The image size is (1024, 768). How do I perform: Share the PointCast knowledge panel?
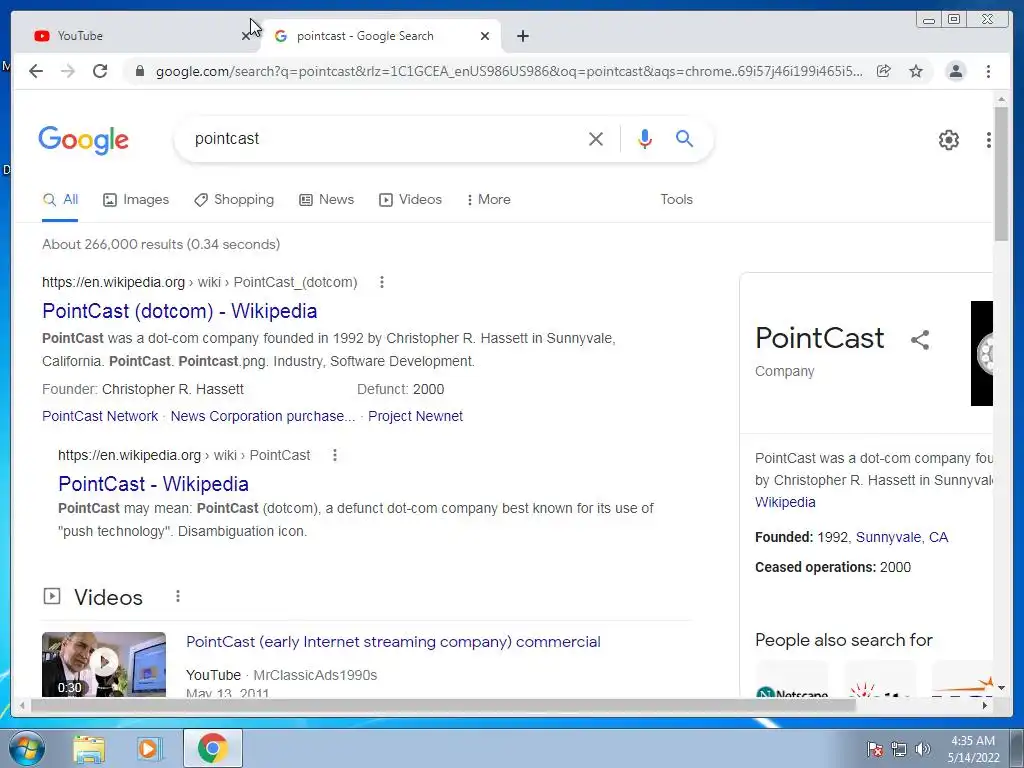(920, 340)
